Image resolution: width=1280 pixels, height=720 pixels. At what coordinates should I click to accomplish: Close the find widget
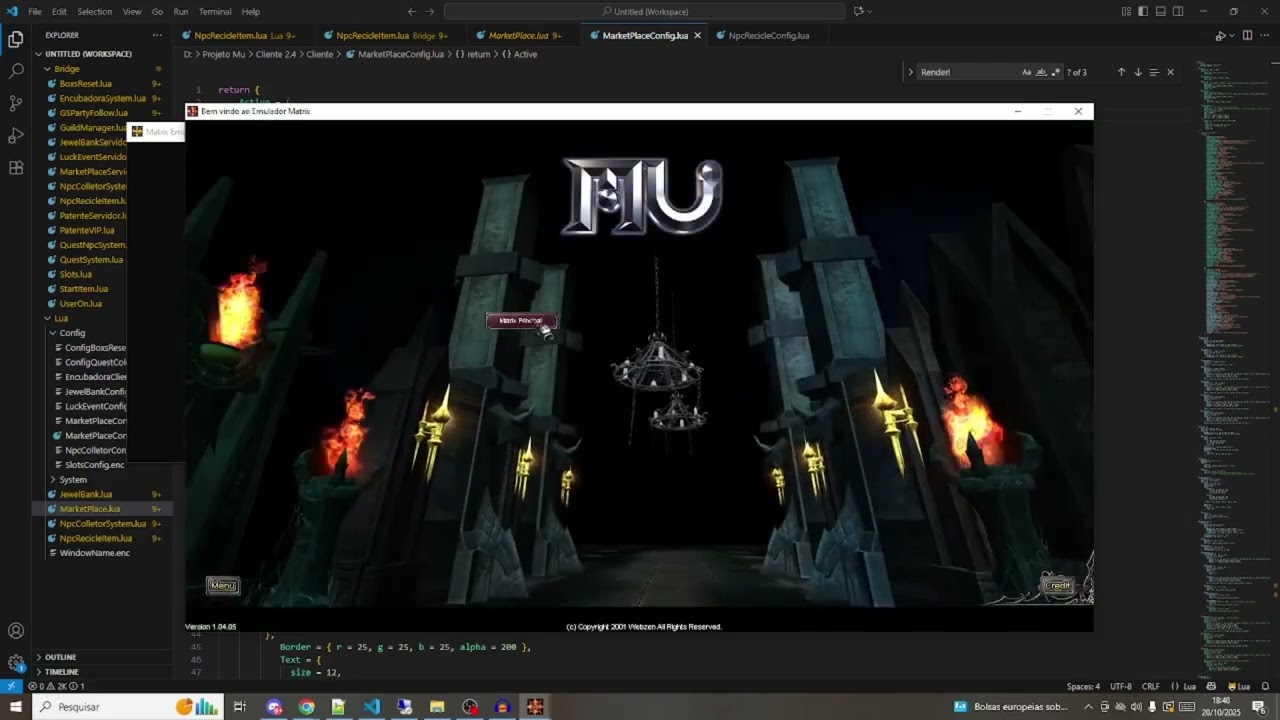pos(1170,72)
